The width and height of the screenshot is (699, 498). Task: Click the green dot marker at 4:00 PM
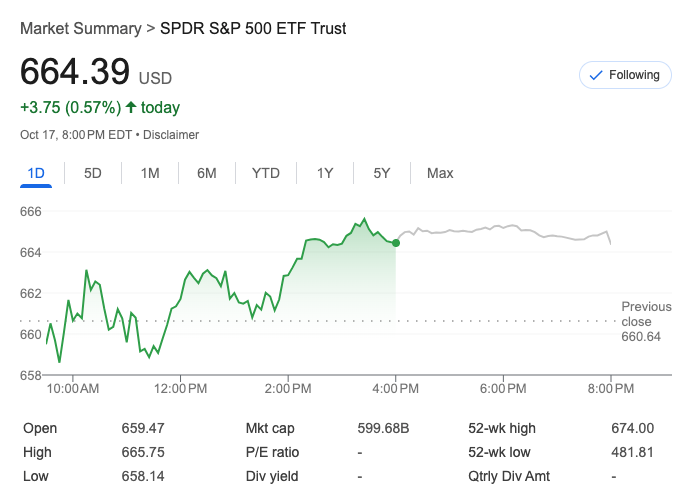(x=397, y=242)
